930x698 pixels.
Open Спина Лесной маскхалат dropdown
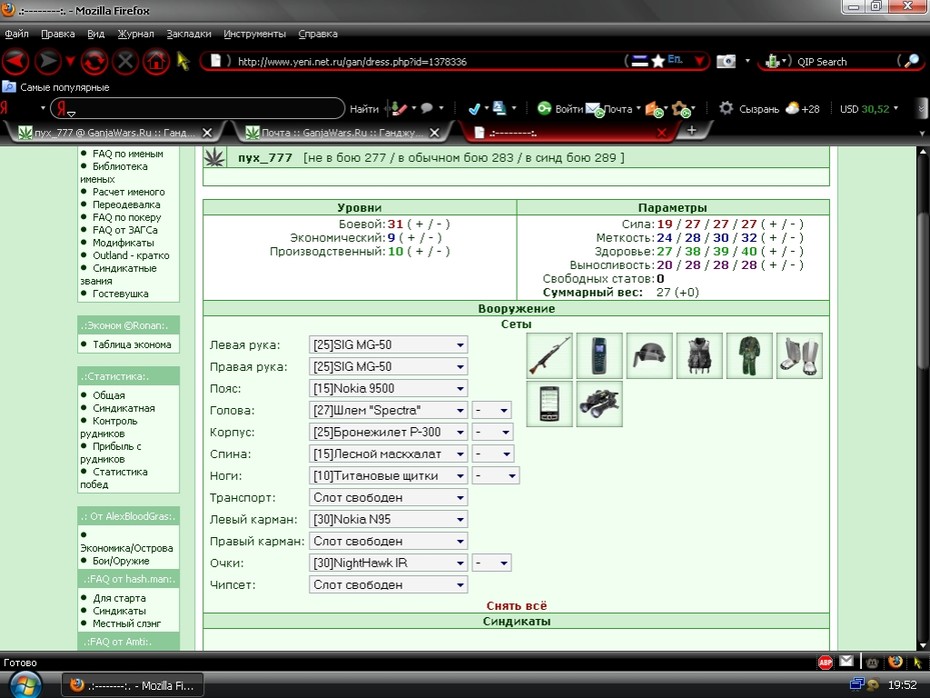coord(388,454)
